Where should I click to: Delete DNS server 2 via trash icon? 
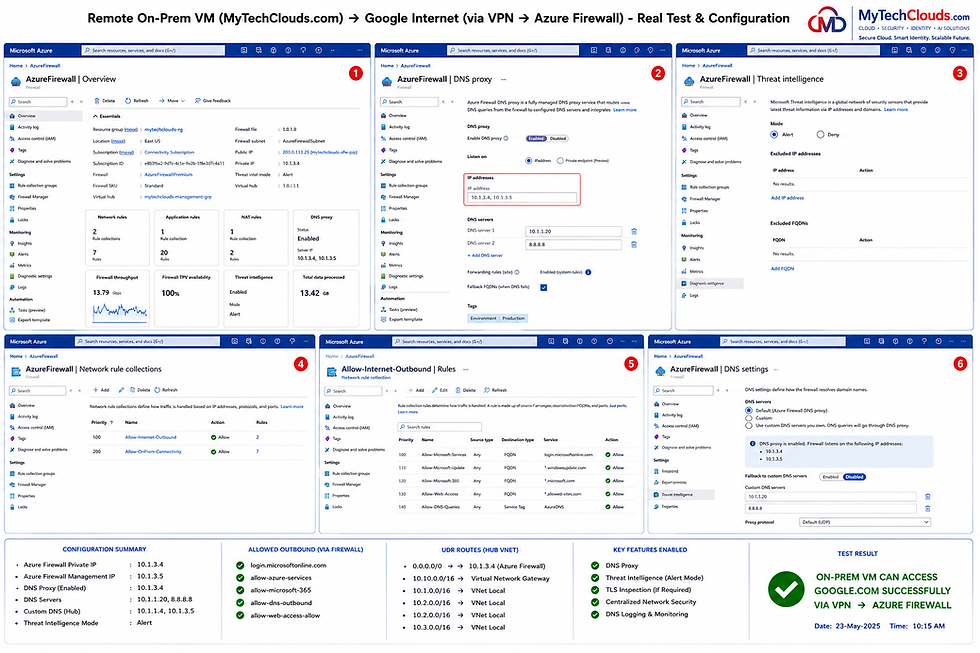pyautogui.click(x=634, y=244)
